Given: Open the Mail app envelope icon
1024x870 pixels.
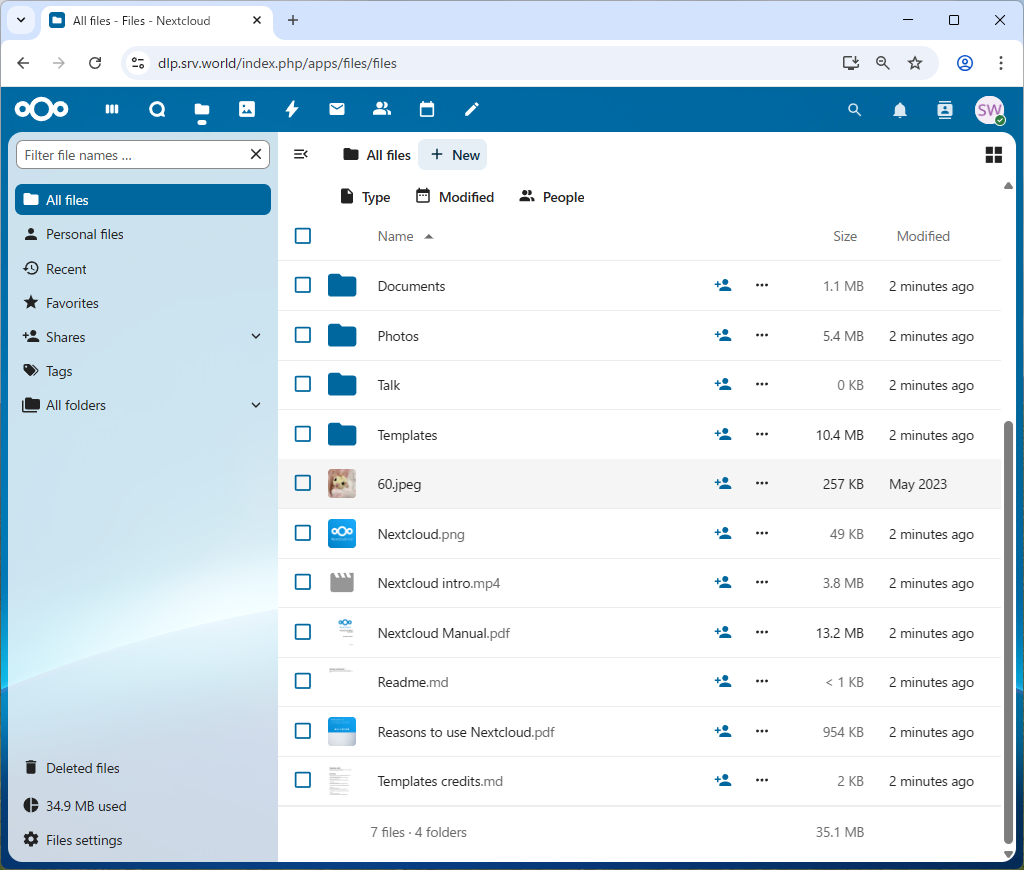Looking at the screenshot, I should point(337,110).
